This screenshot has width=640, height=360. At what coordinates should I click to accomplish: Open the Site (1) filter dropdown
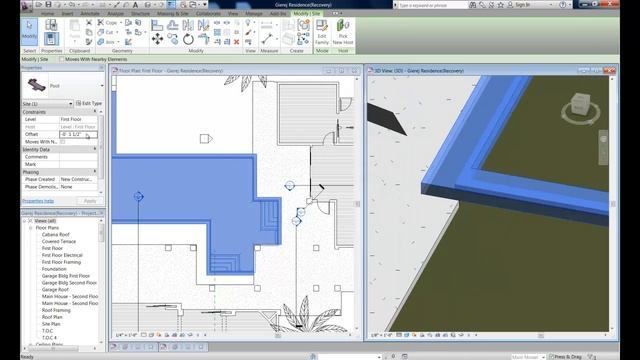pyautogui.click(x=71, y=104)
